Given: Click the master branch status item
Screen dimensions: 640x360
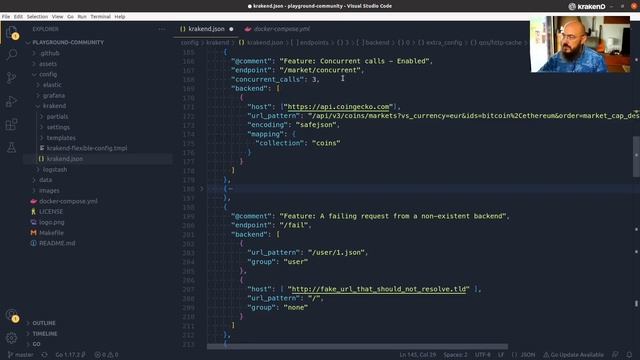Looking at the screenshot, I should pos(20,355).
